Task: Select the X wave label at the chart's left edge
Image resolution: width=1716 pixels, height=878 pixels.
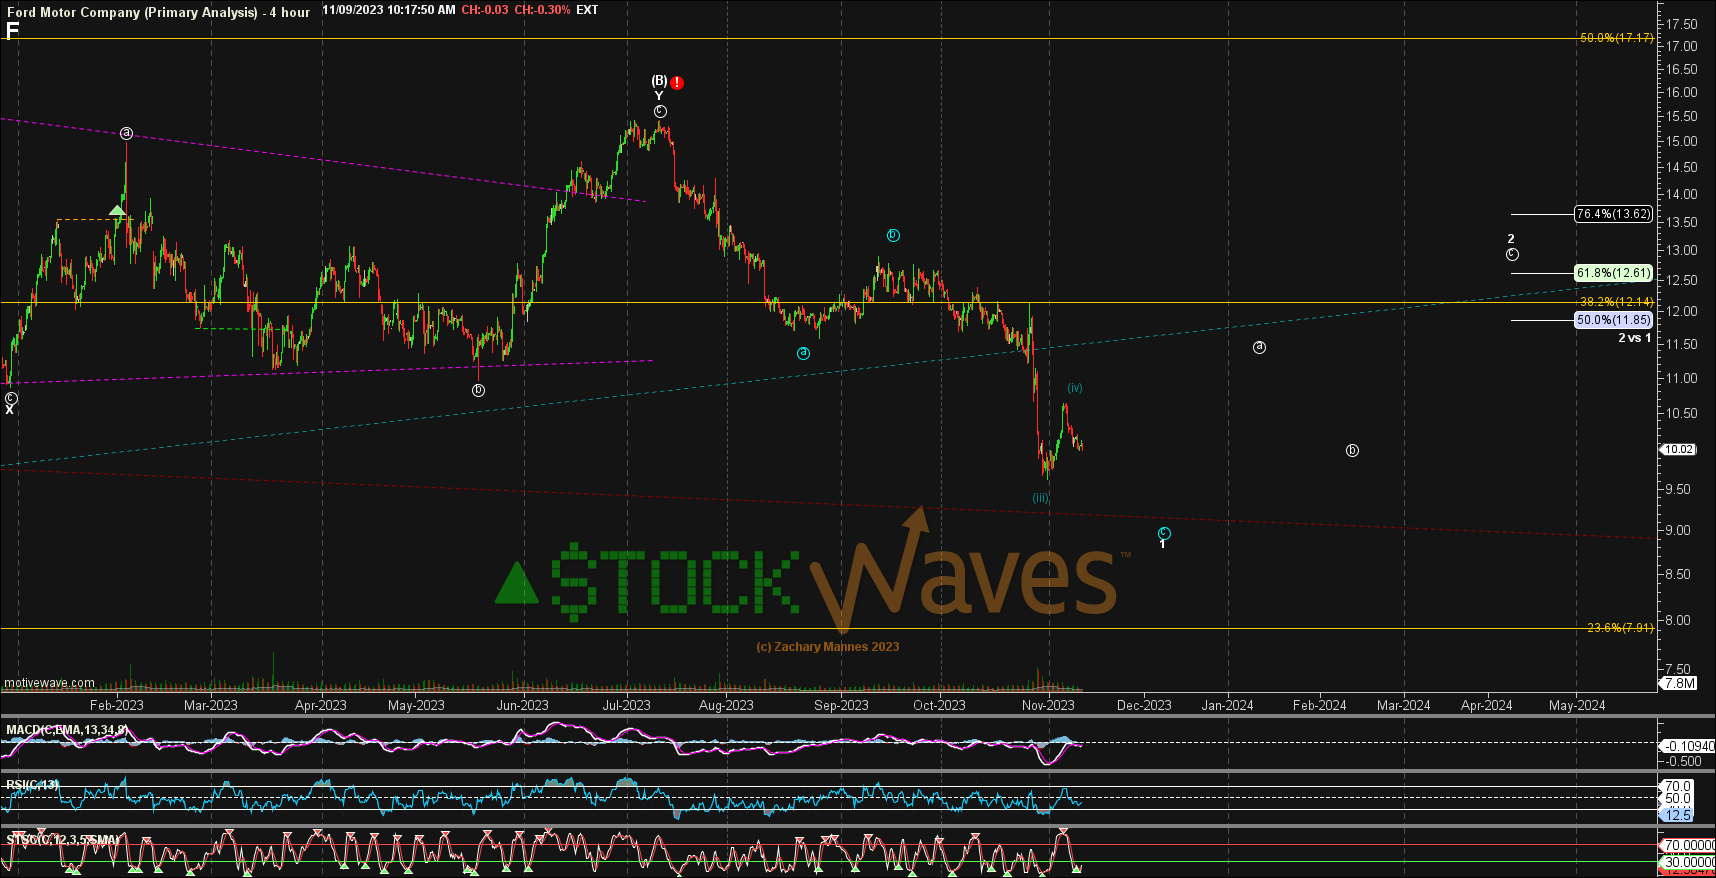Action: coord(10,410)
